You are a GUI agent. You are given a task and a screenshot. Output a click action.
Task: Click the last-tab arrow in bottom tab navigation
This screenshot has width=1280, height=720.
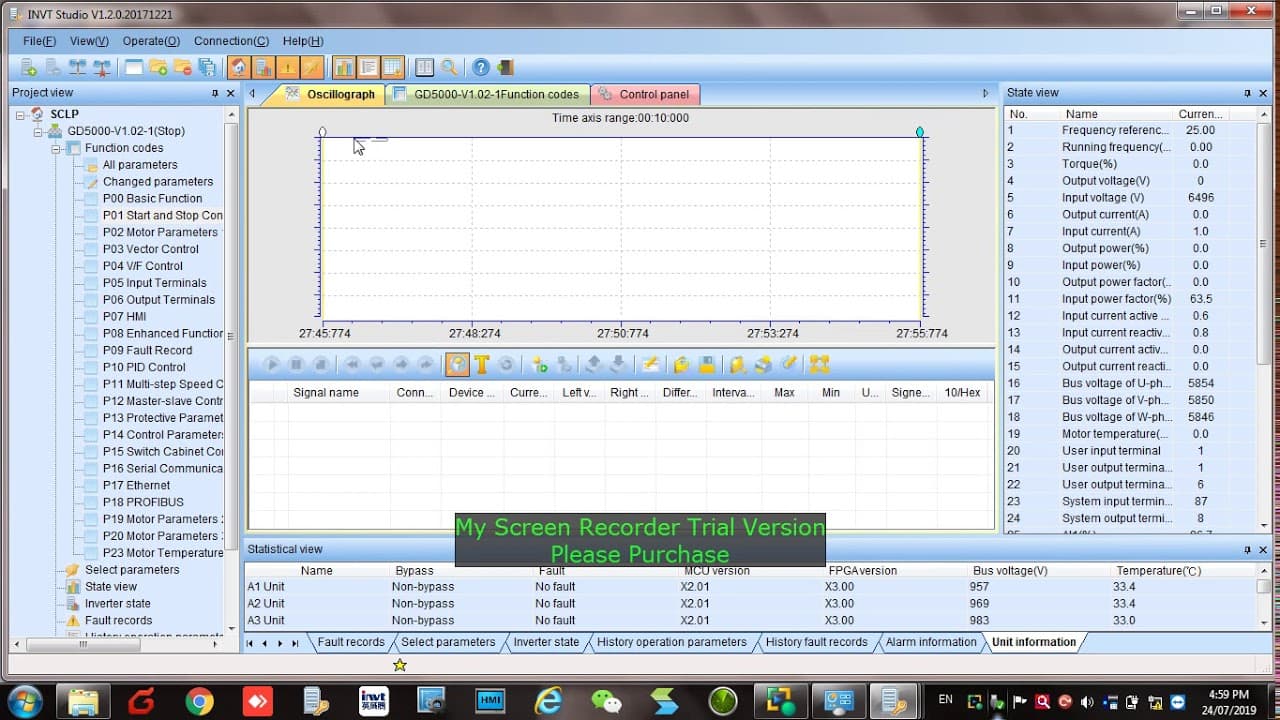coord(295,643)
